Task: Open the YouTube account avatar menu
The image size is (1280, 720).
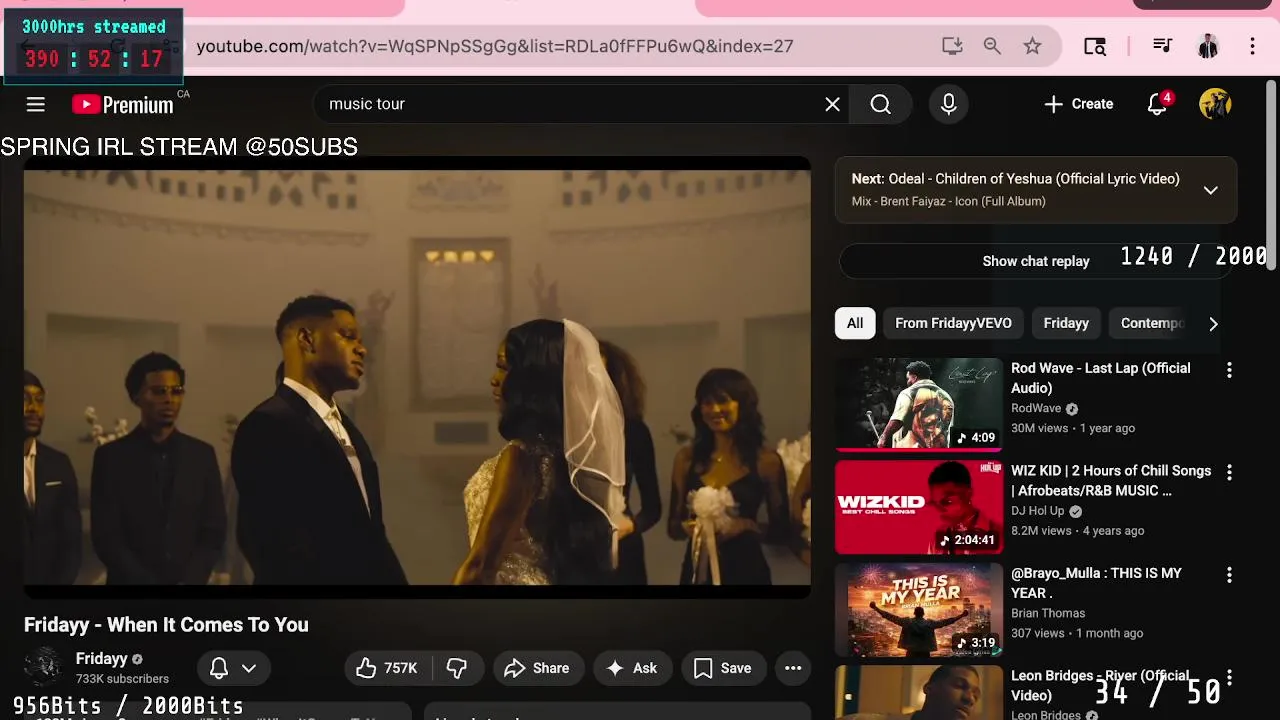Action: pyautogui.click(x=1215, y=104)
